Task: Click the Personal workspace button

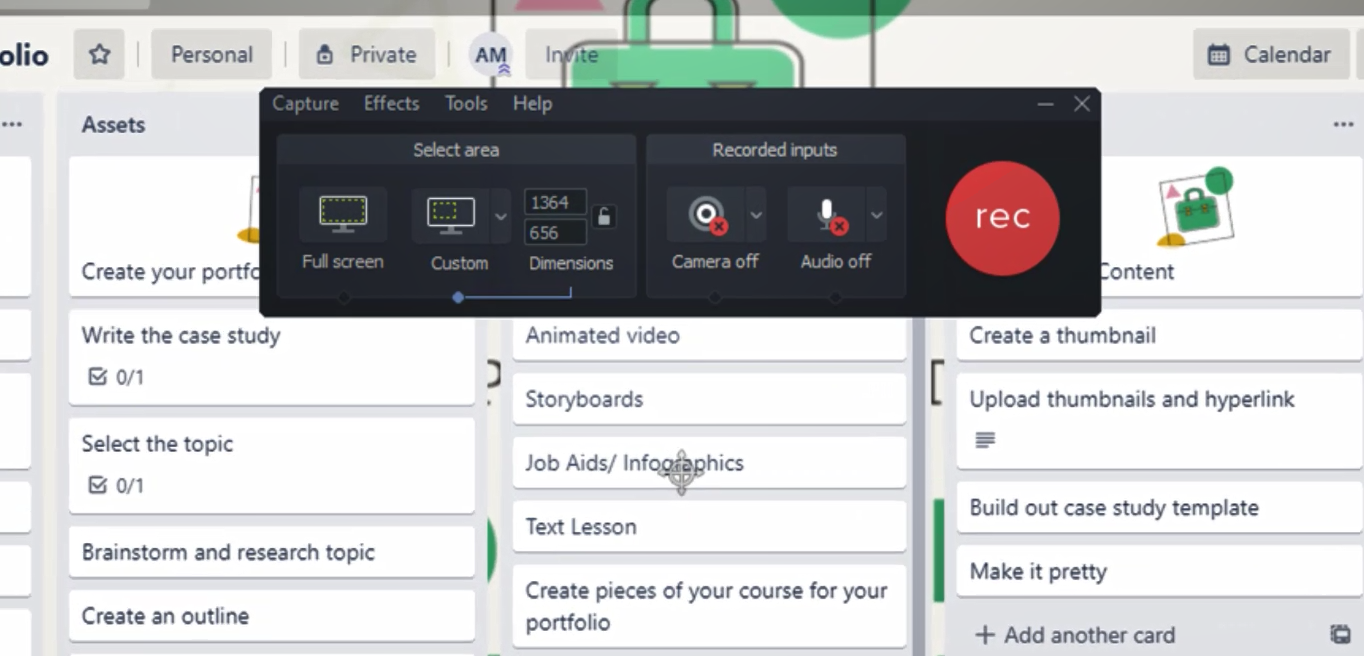Action: pyautogui.click(x=211, y=54)
